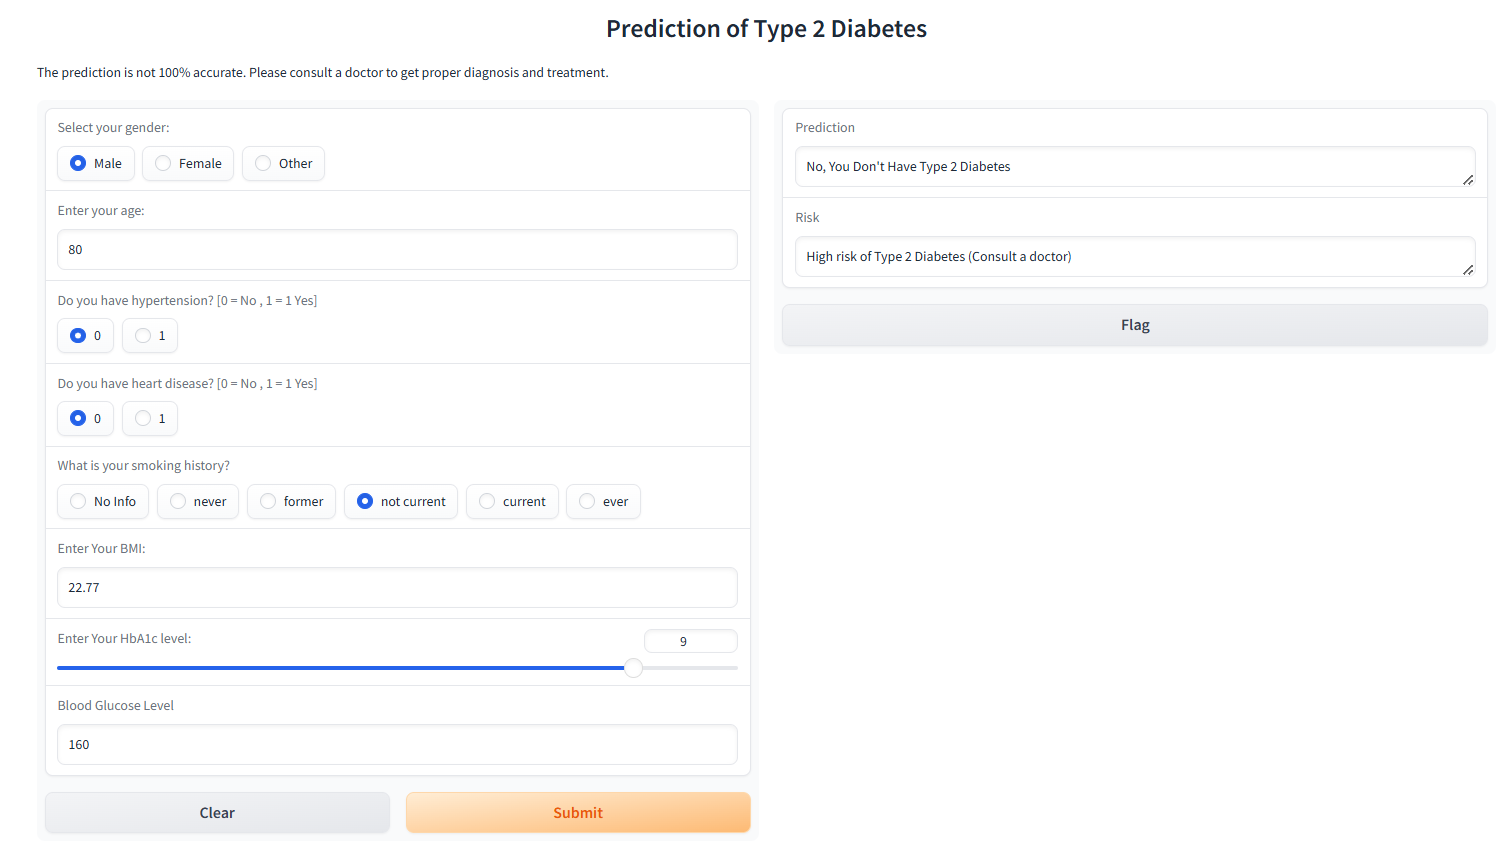This screenshot has height=857, width=1503.
Task: Set heart disease to 1 (Yes)
Action: pos(144,419)
